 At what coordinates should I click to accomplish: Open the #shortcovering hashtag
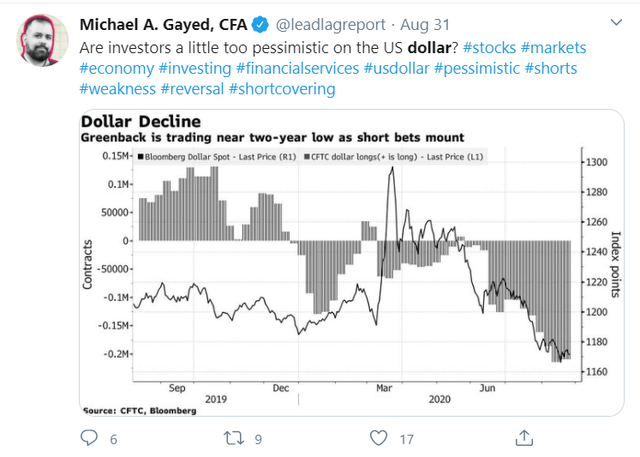pos(282,89)
